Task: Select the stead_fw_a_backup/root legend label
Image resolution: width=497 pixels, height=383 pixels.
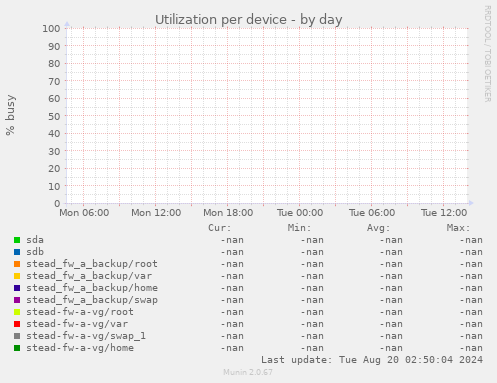Action: (92, 264)
